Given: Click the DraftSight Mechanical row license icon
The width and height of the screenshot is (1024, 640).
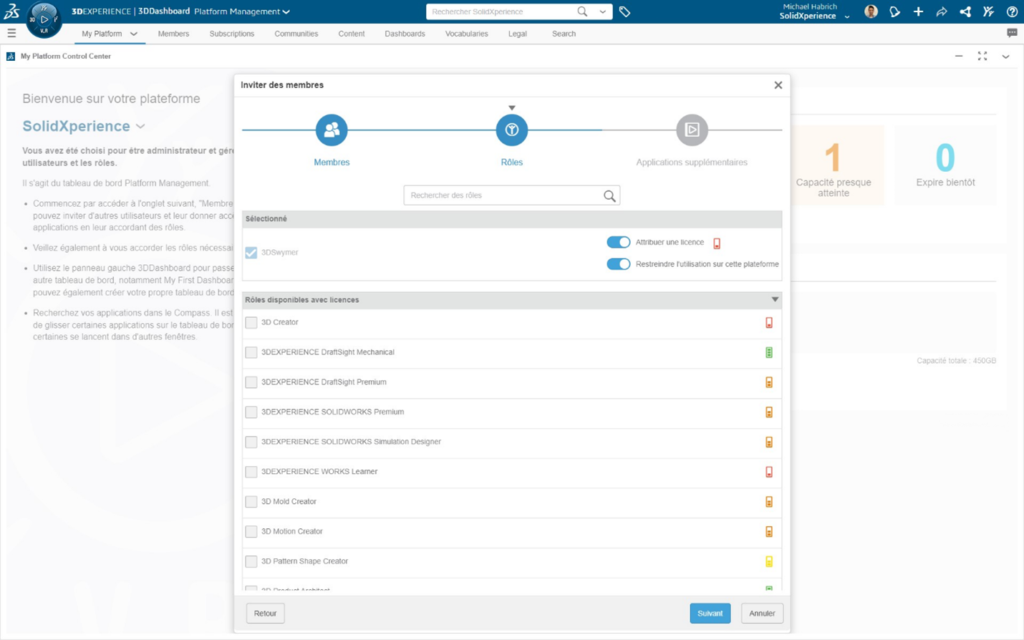Looking at the screenshot, I should (769, 353).
